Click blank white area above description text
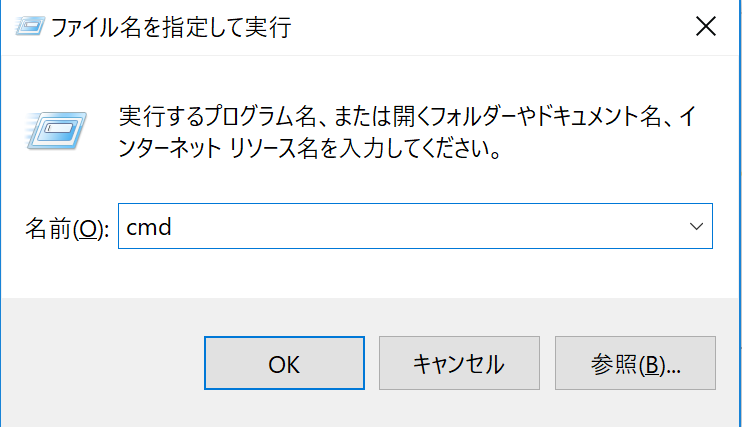Image resolution: width=742 pixels, height=427 pixels. coord(400,75)
